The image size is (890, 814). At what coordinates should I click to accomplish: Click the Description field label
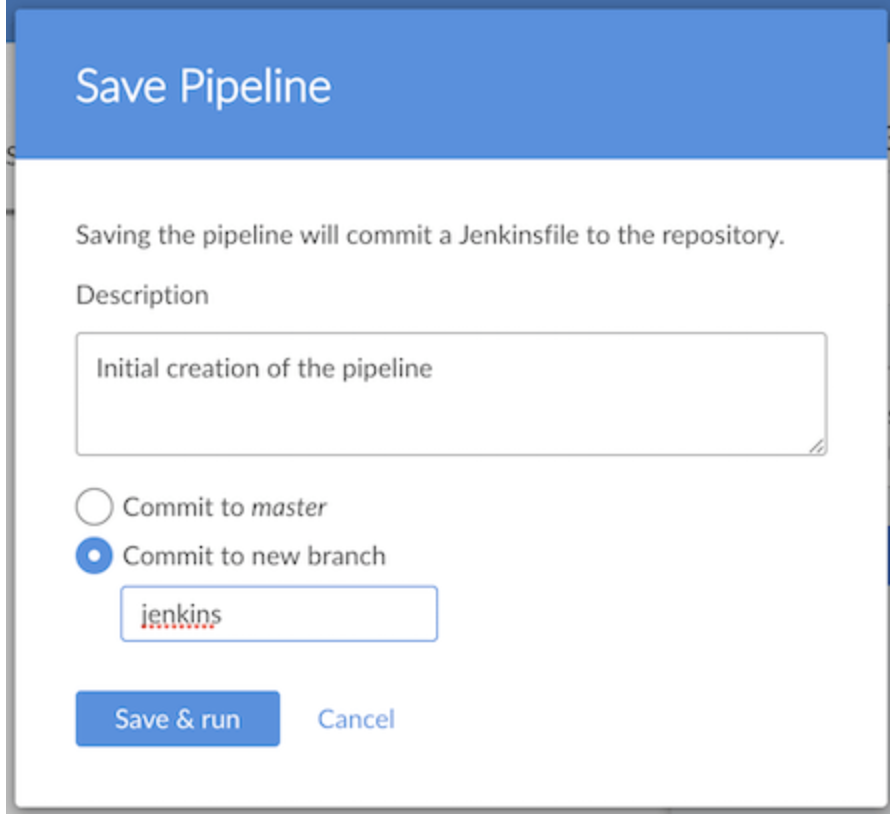point(142,295)
